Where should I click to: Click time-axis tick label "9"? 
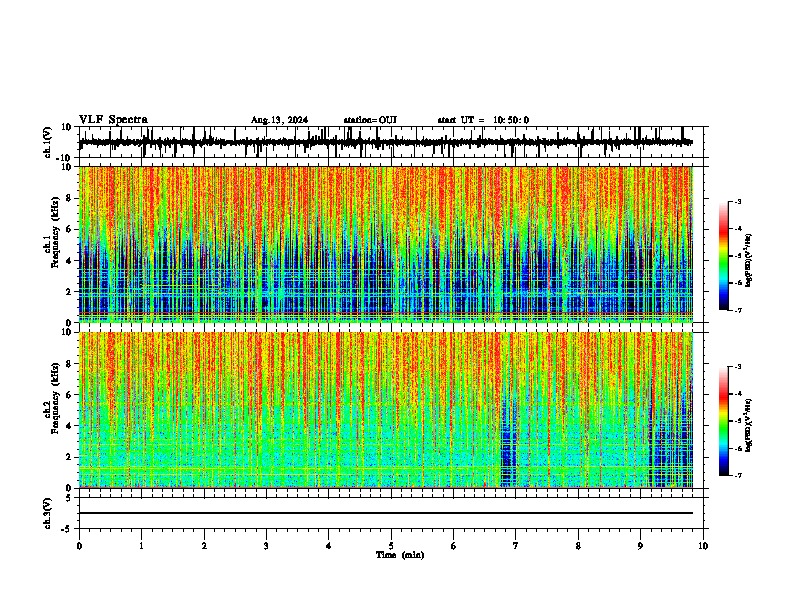pos(640,546)
